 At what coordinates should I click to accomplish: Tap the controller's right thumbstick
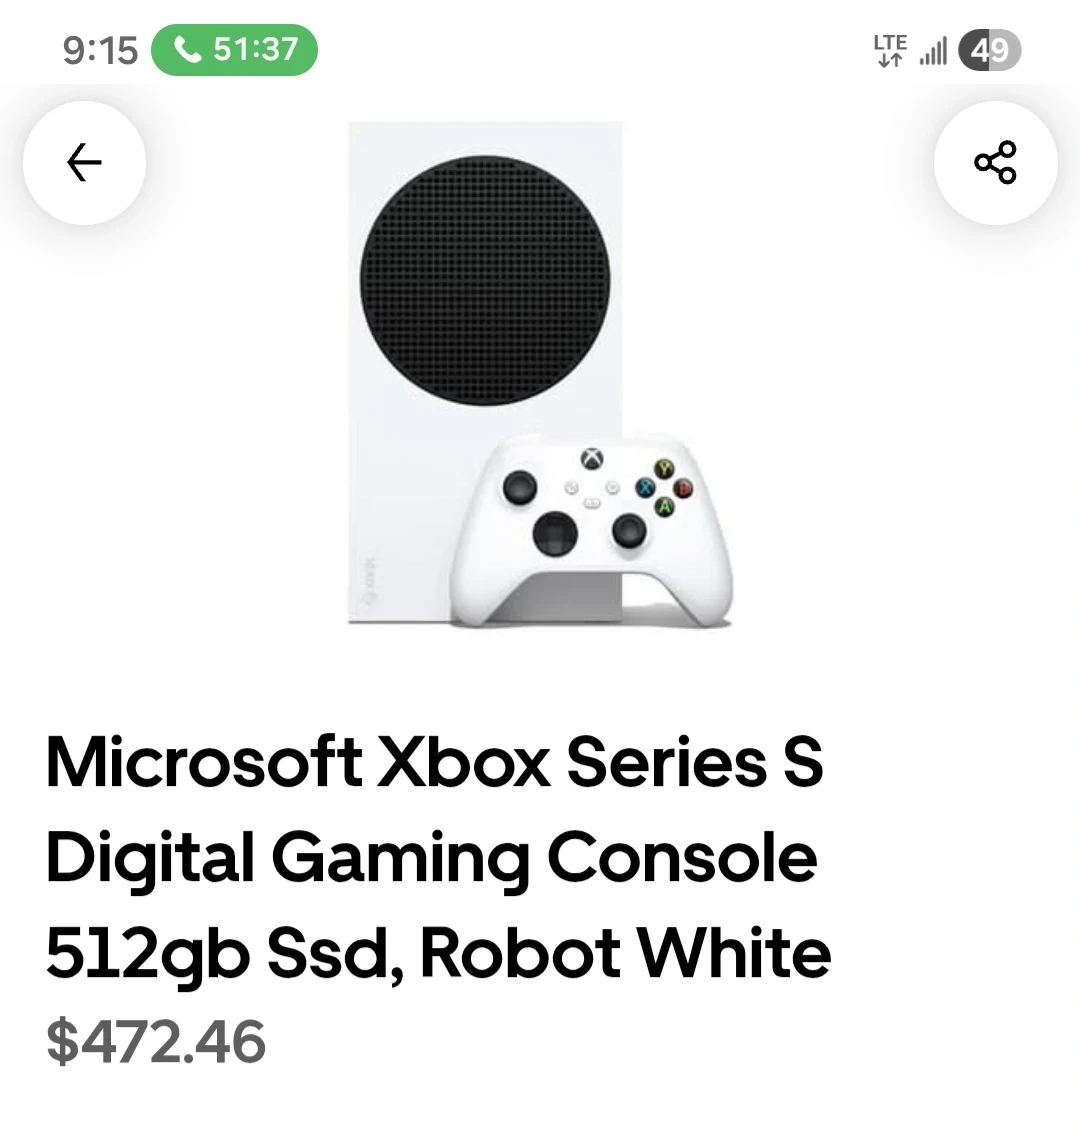click(629, 530)
